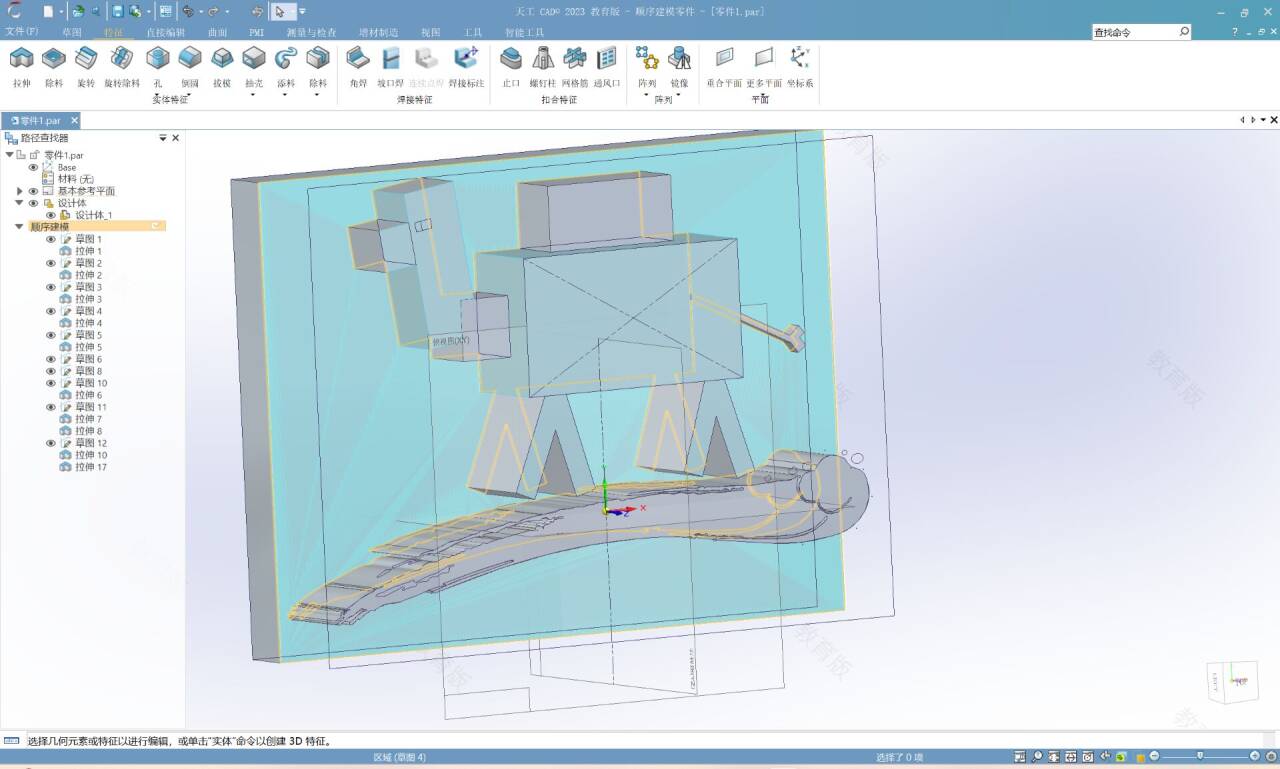This screenshot has width=1280, height=769.
Task: Select the 孔 hole tool
Action: (157, 67)
